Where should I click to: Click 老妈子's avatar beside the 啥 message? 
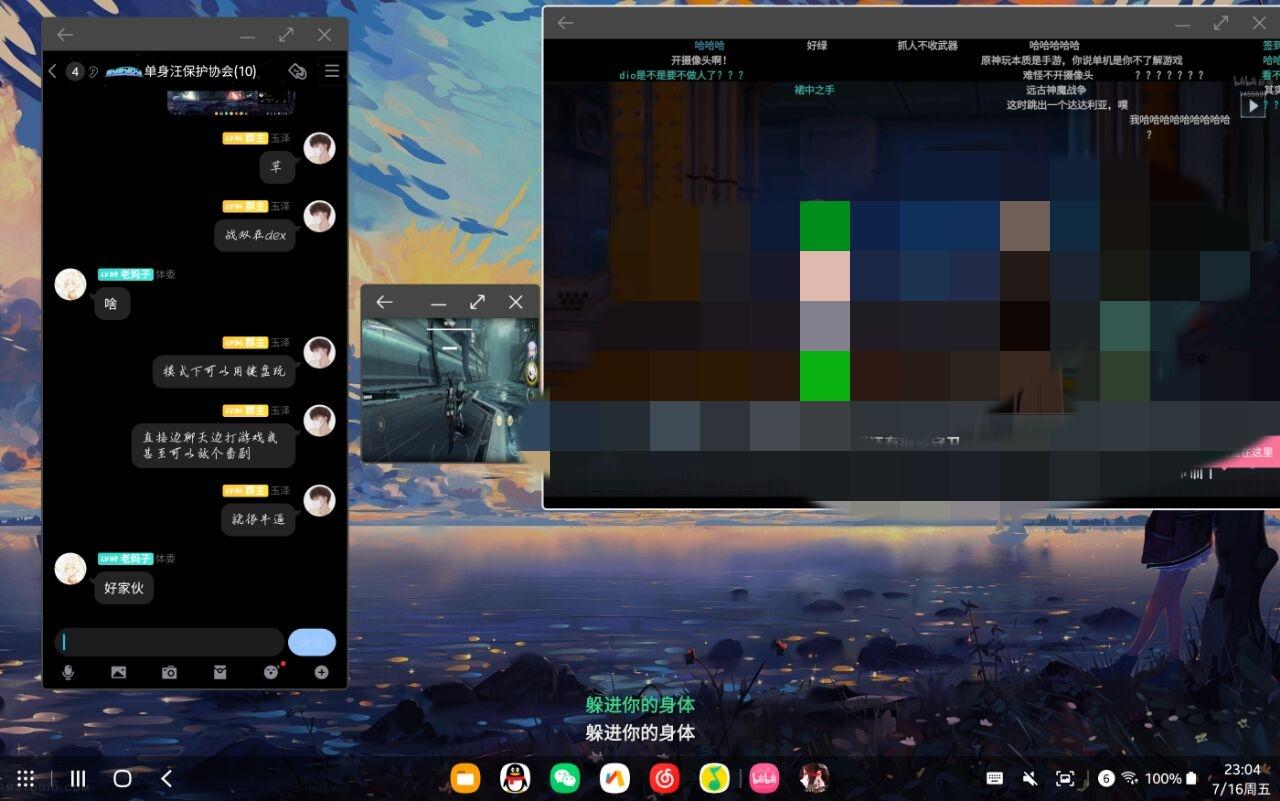pyautogui.click(x=70, y=284)
